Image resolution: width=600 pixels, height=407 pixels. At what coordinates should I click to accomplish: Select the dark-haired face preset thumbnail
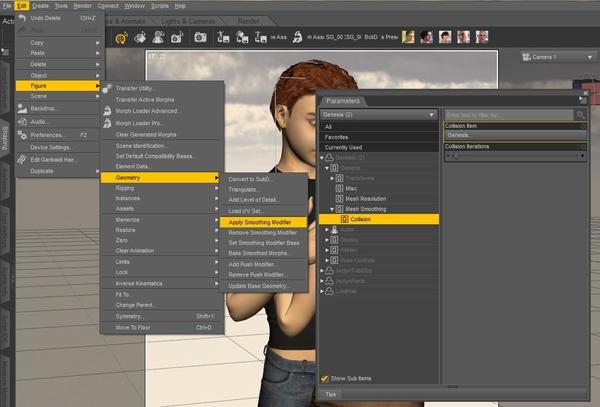point(426,37)
